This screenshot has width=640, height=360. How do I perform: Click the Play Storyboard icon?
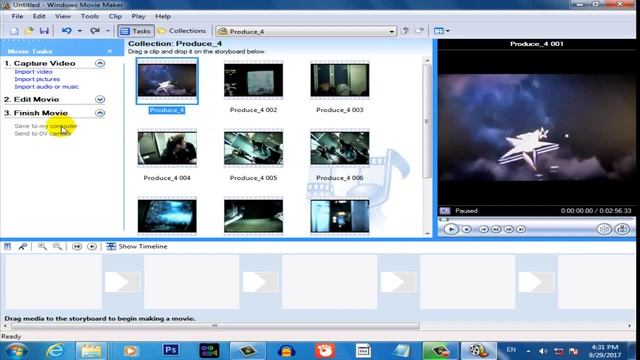click(x=92, y=247)
